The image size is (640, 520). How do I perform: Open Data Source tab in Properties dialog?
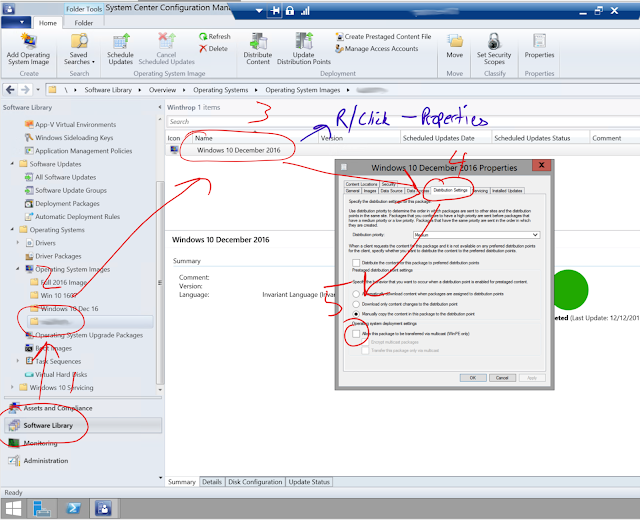pos(391,191)
